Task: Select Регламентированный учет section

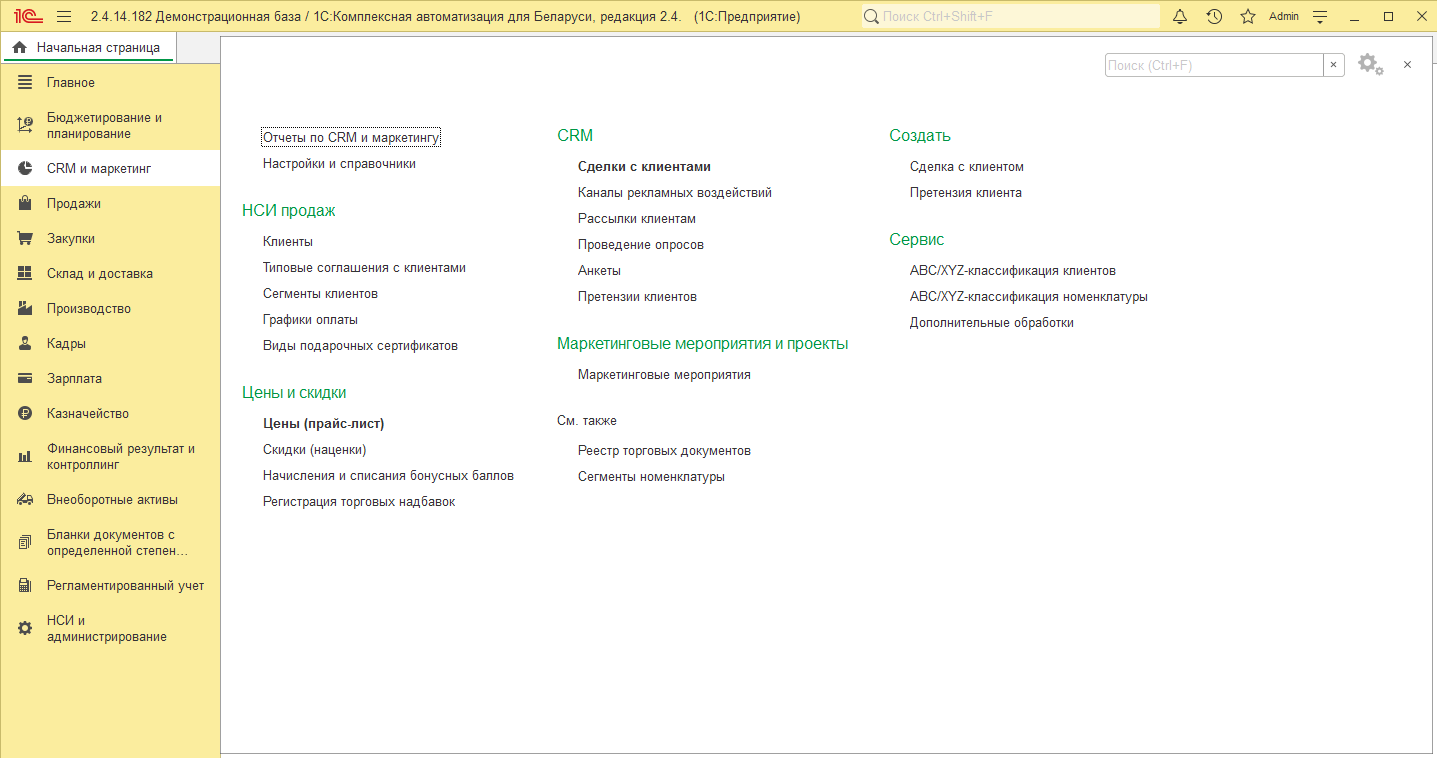Action: coord(125,585)
